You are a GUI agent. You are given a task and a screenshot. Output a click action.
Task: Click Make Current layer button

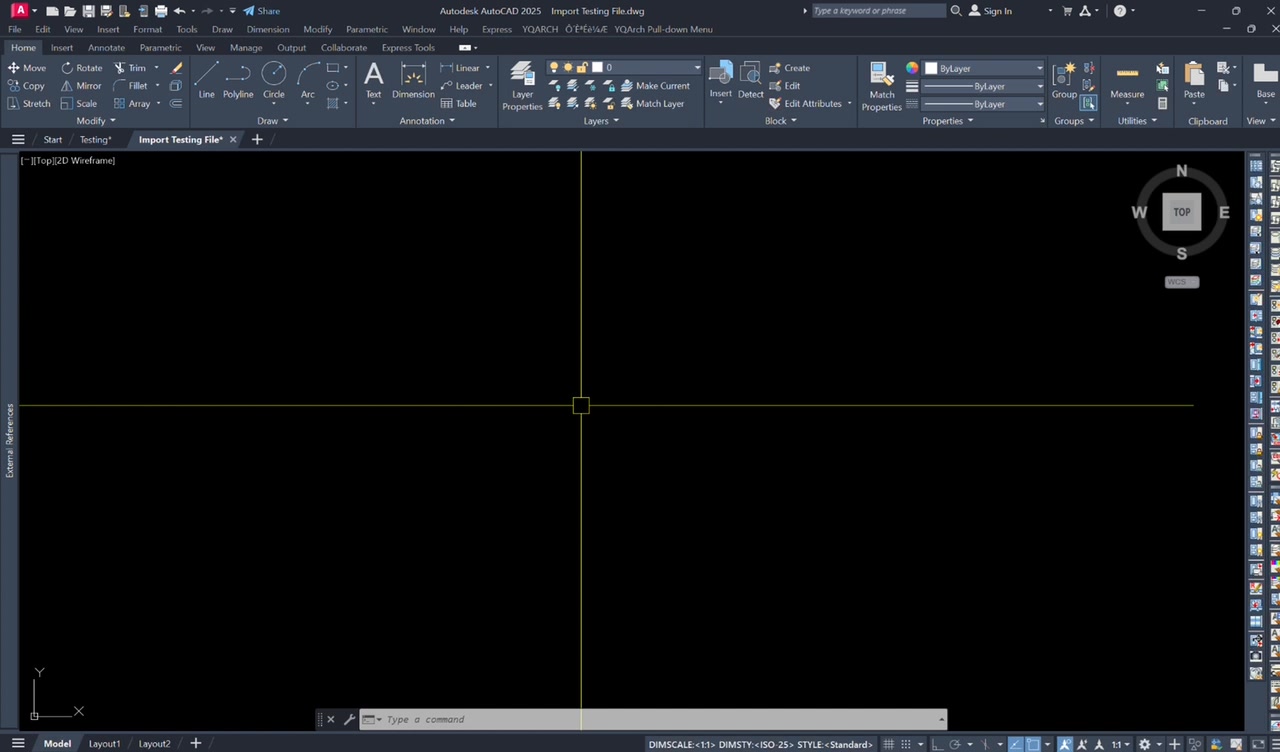tap(655, 86)
